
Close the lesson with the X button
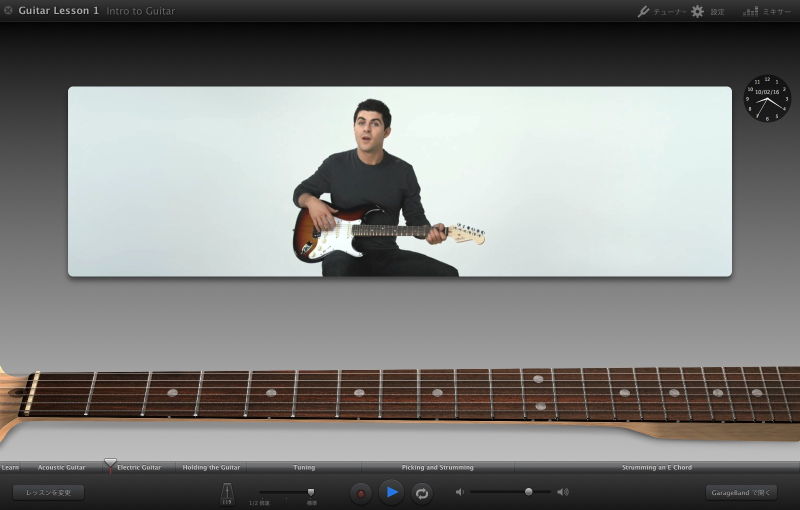(8, 11)
